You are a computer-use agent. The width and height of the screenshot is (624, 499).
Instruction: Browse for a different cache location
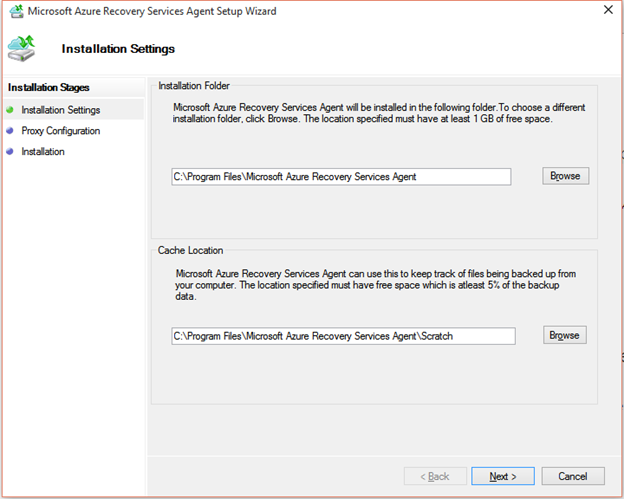point(565,335)
